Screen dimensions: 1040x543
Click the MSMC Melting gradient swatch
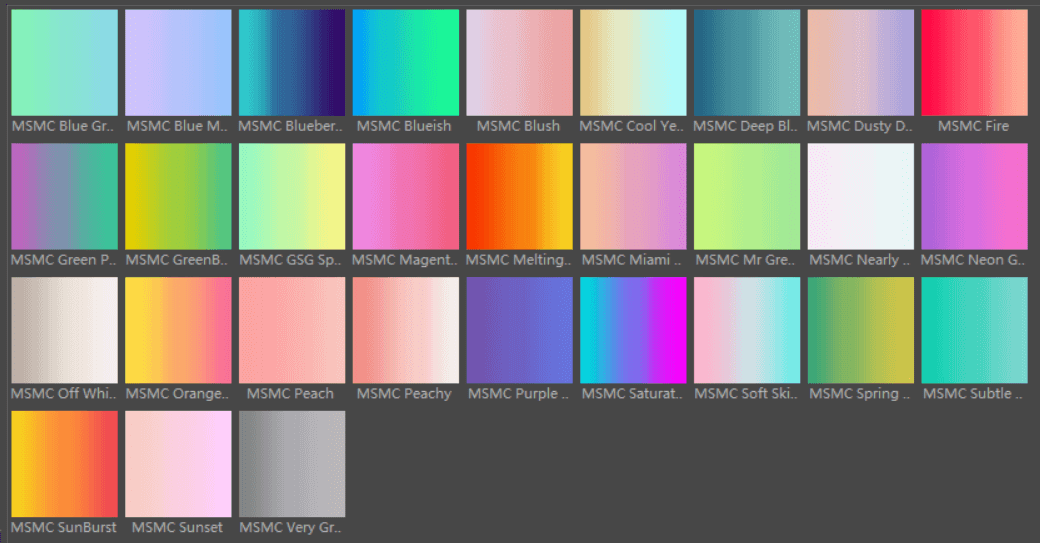(x=519, y=196)
